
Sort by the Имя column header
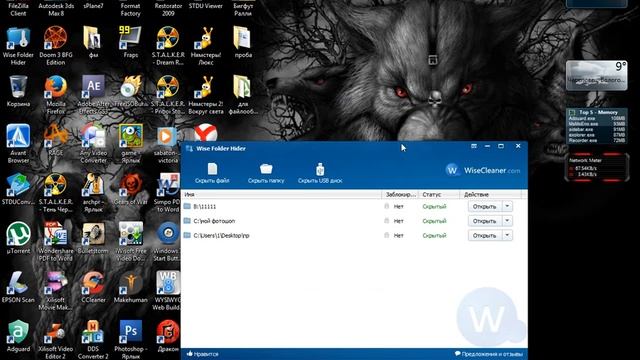(281, 195)
